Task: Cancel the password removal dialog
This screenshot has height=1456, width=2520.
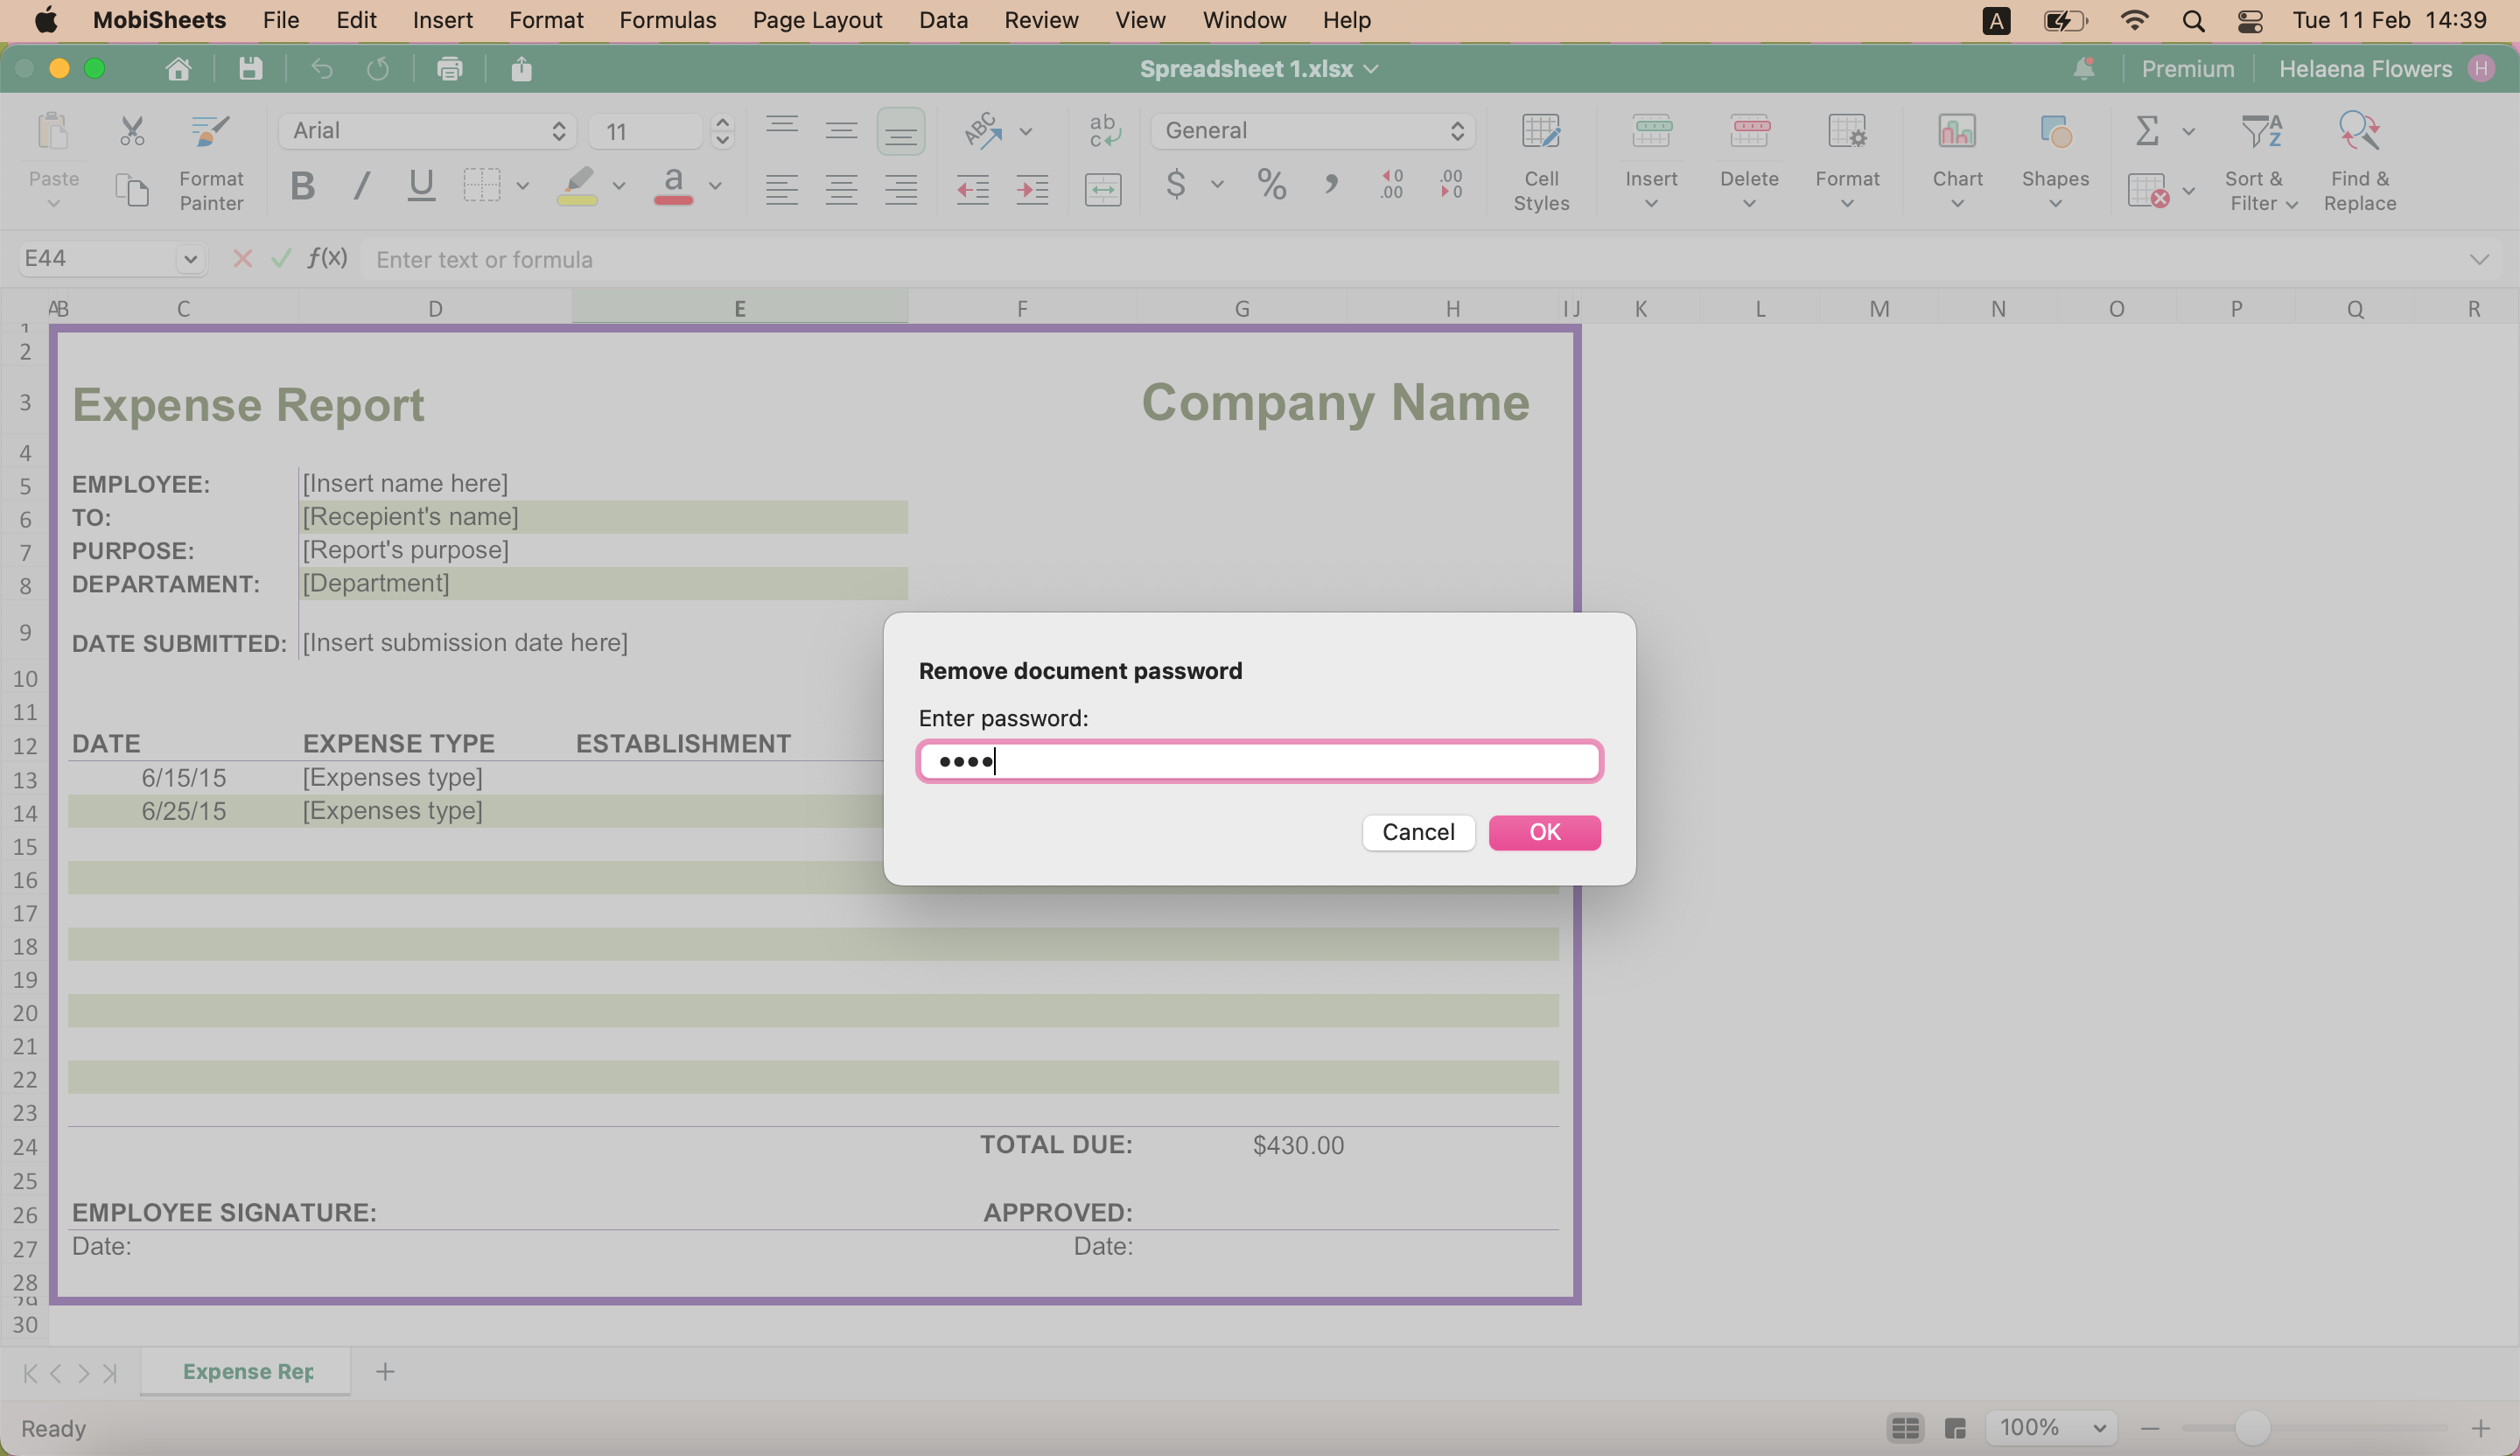Action: [x=1418, y=831]
